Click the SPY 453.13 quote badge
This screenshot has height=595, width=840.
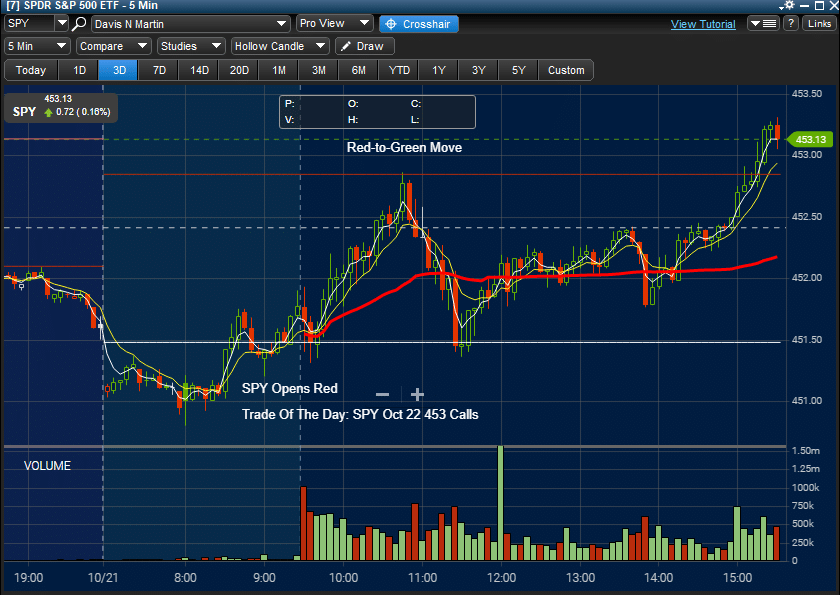tap(61, 108)
